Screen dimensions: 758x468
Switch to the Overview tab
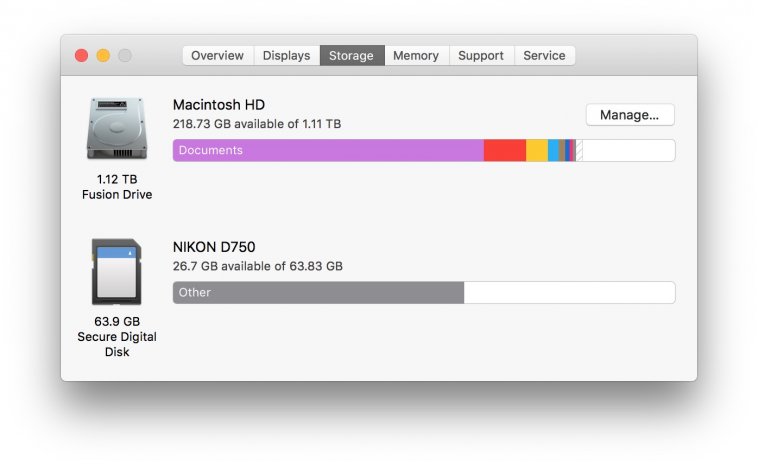click(x=218, y=56)
